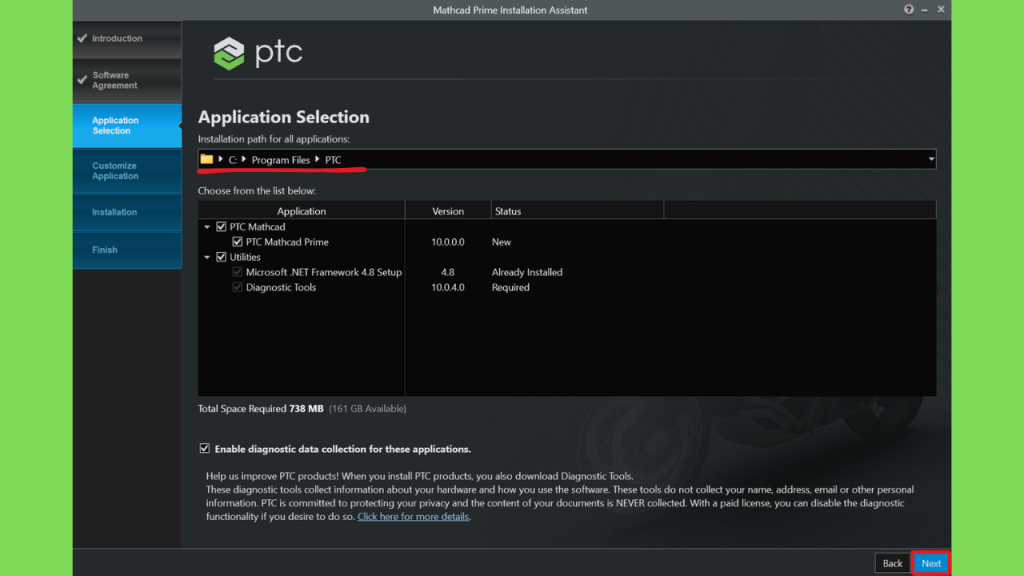Uncheck the PTC Mathcad Prime checkbox
This screenshot has width=1024, height=576.
click(237, 242)
